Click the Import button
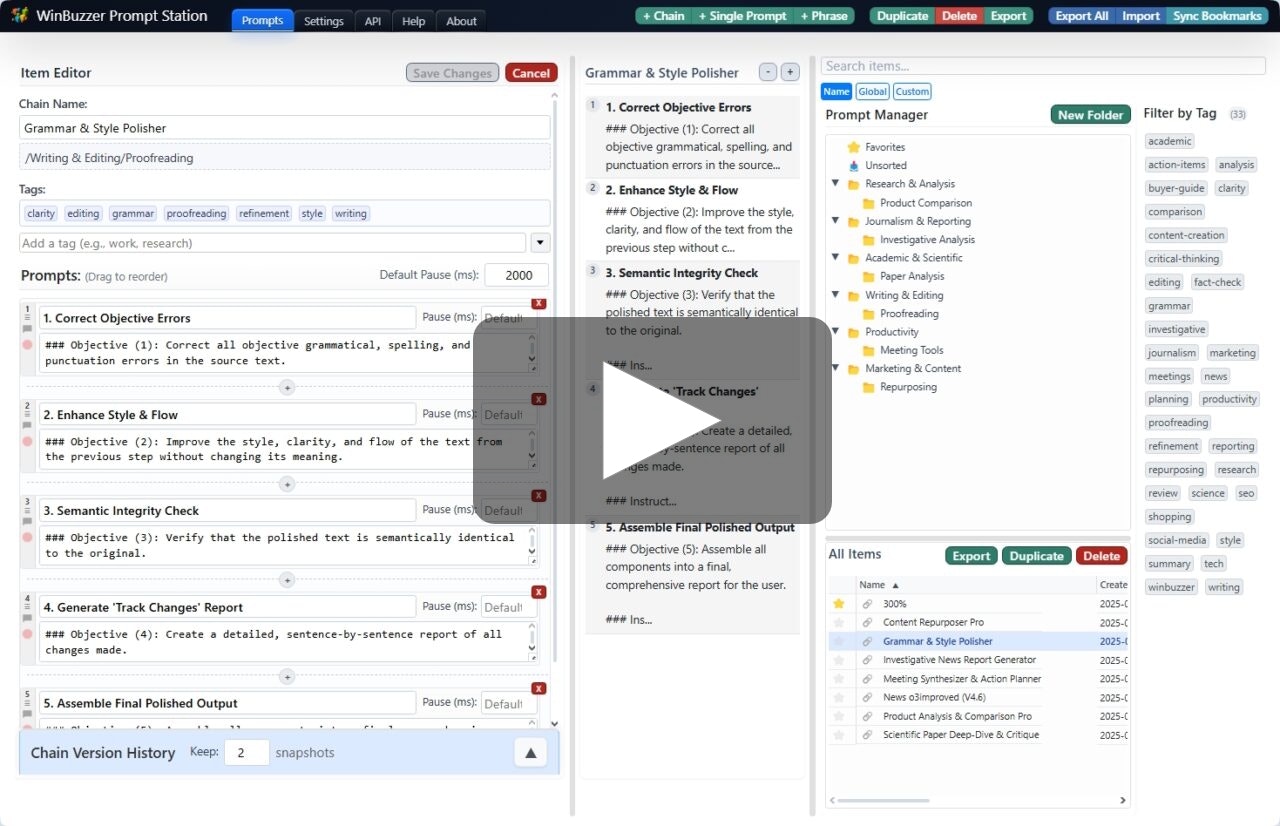 pyautogui.click(x=1141, y=16)
